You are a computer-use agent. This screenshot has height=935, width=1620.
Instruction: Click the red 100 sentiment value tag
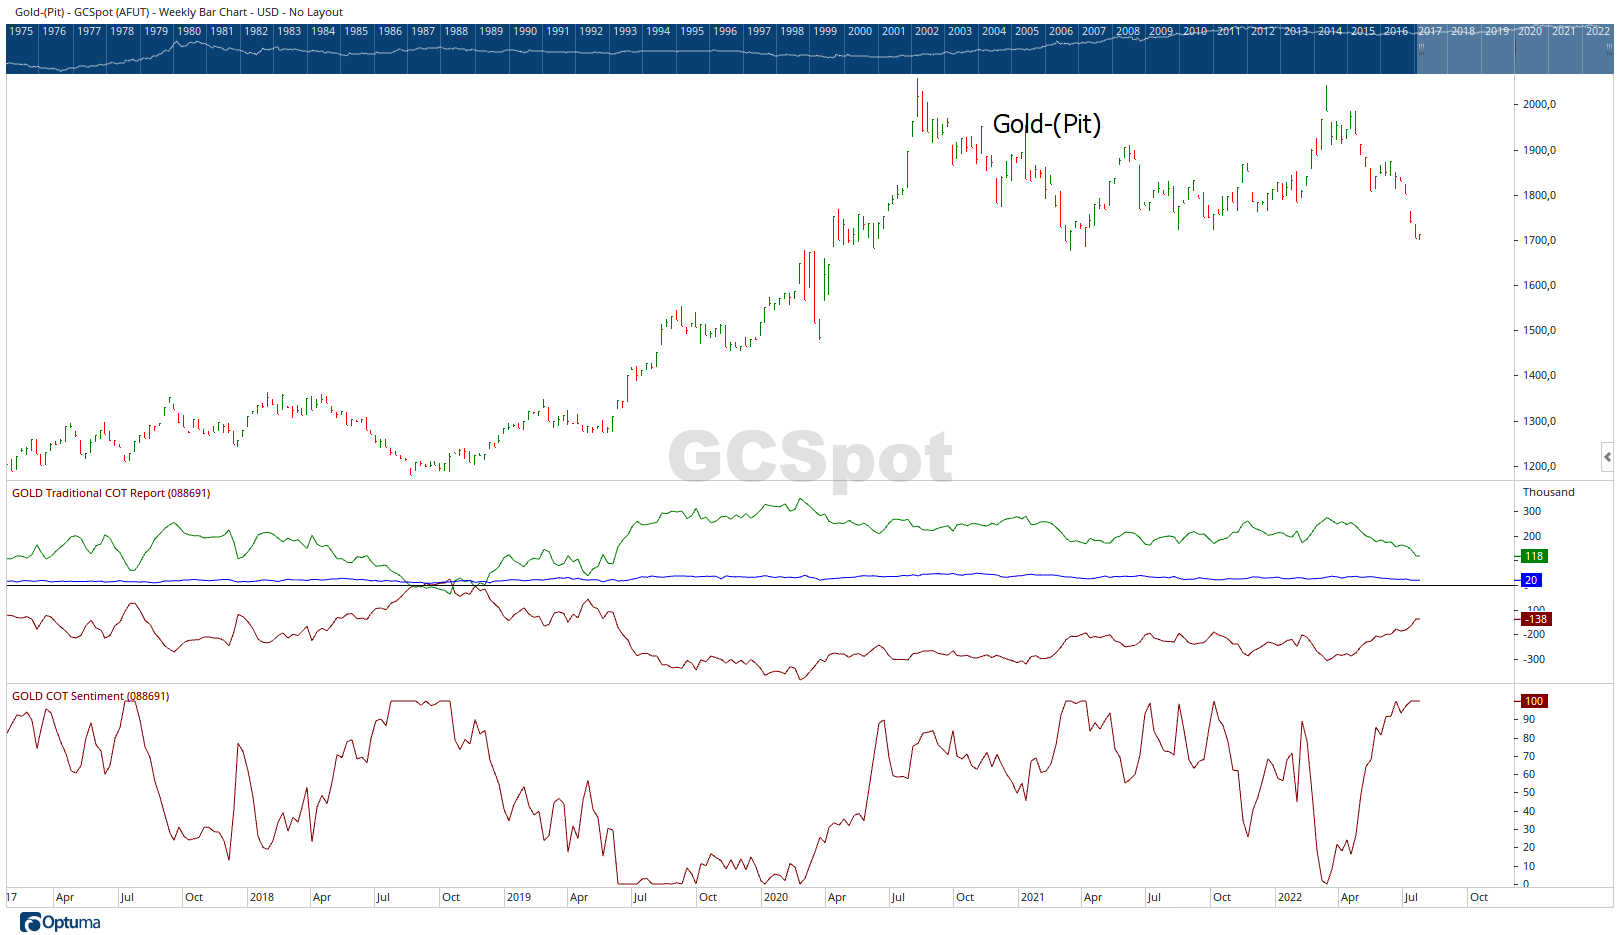[x=1534, y=701]
